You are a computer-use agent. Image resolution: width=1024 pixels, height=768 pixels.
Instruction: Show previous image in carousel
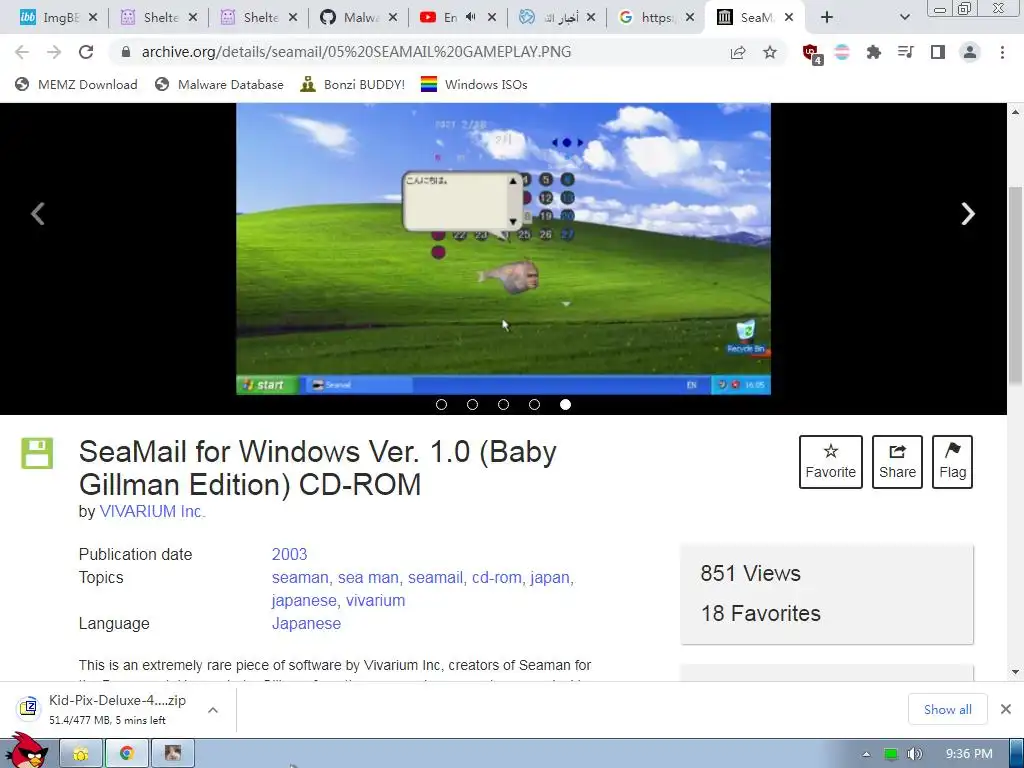click(x=38, y=214)
